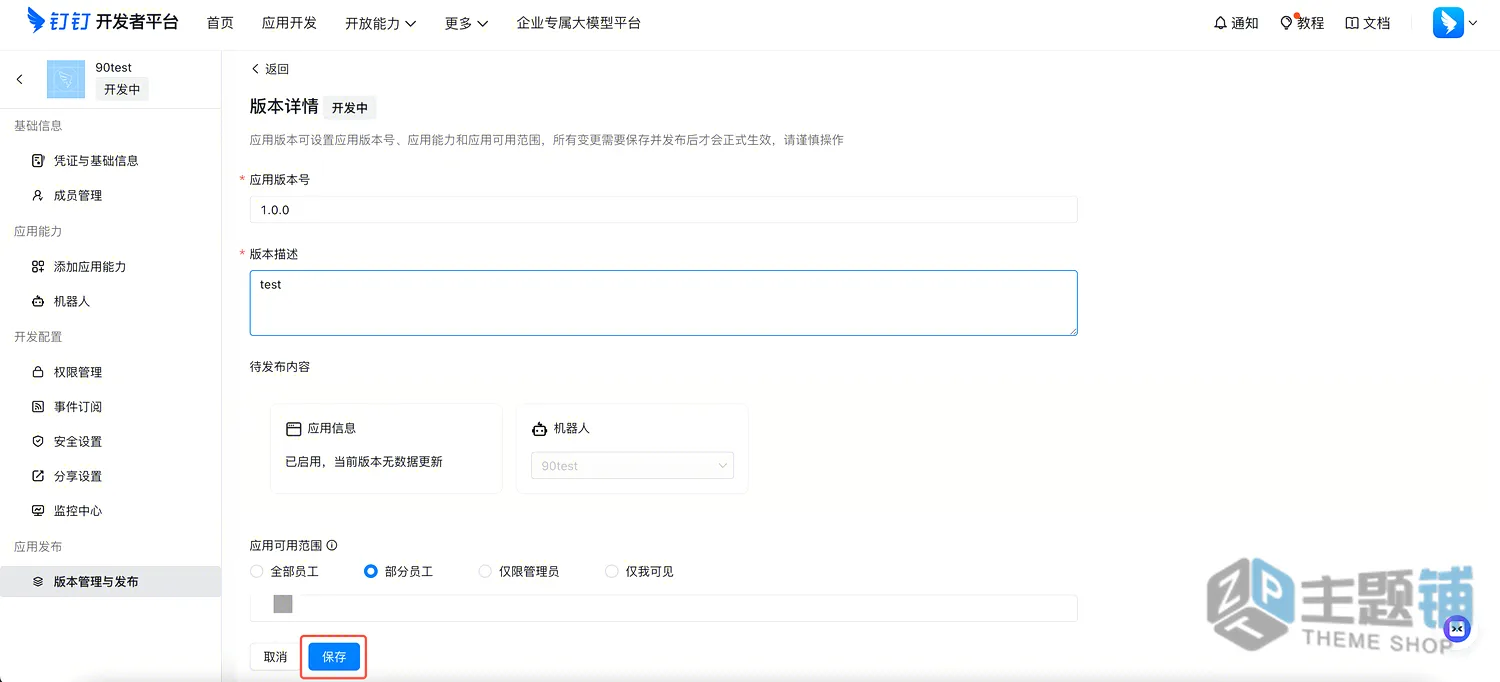Click the security settings shield icon
Viewport: 1500px width, 682px height.
coord(38,442)
